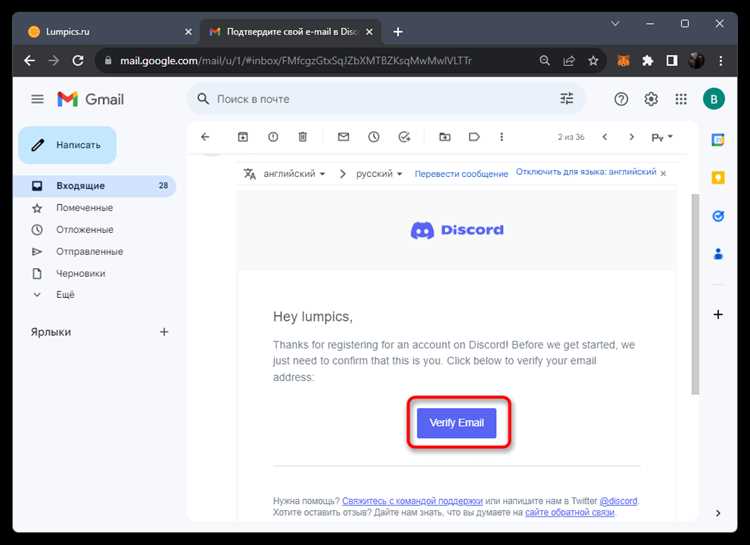
Task: Go back in Chrome browser history
Action: tap(30, 61)
